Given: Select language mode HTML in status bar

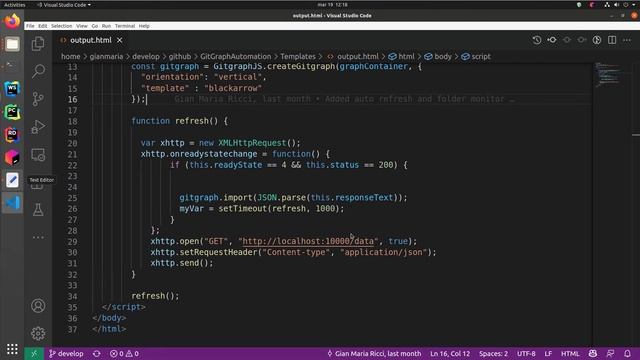Looking at the screenshot, I should [570, 353].
